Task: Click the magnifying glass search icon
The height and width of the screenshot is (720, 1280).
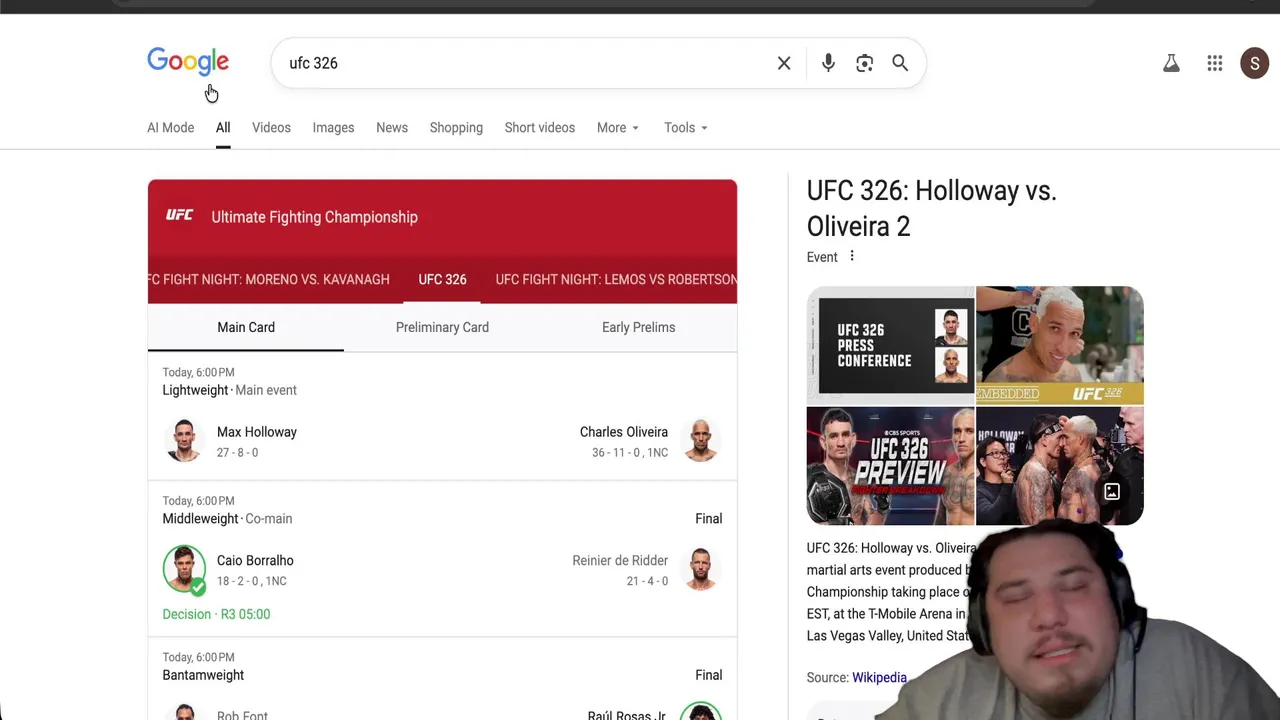Action: tap(900, 63)
